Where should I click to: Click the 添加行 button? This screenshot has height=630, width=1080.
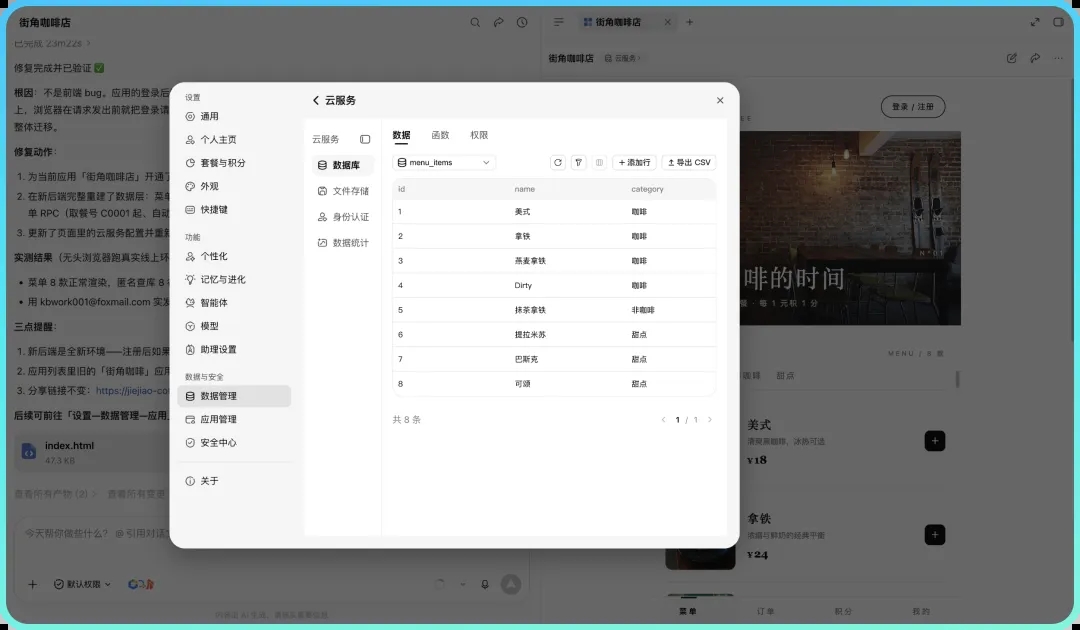634,162
